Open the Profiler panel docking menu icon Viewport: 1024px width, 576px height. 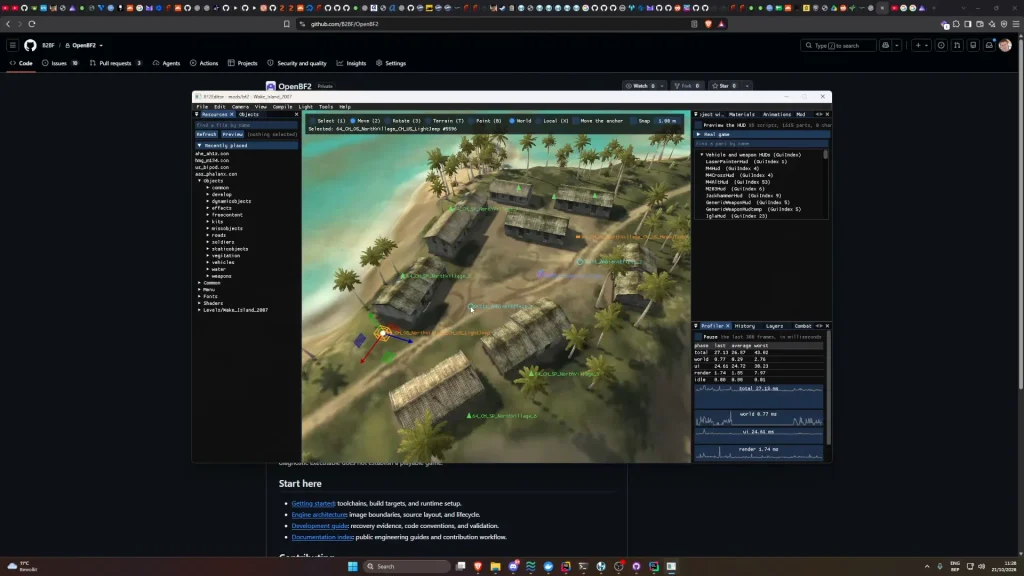(x=696, y=326)
